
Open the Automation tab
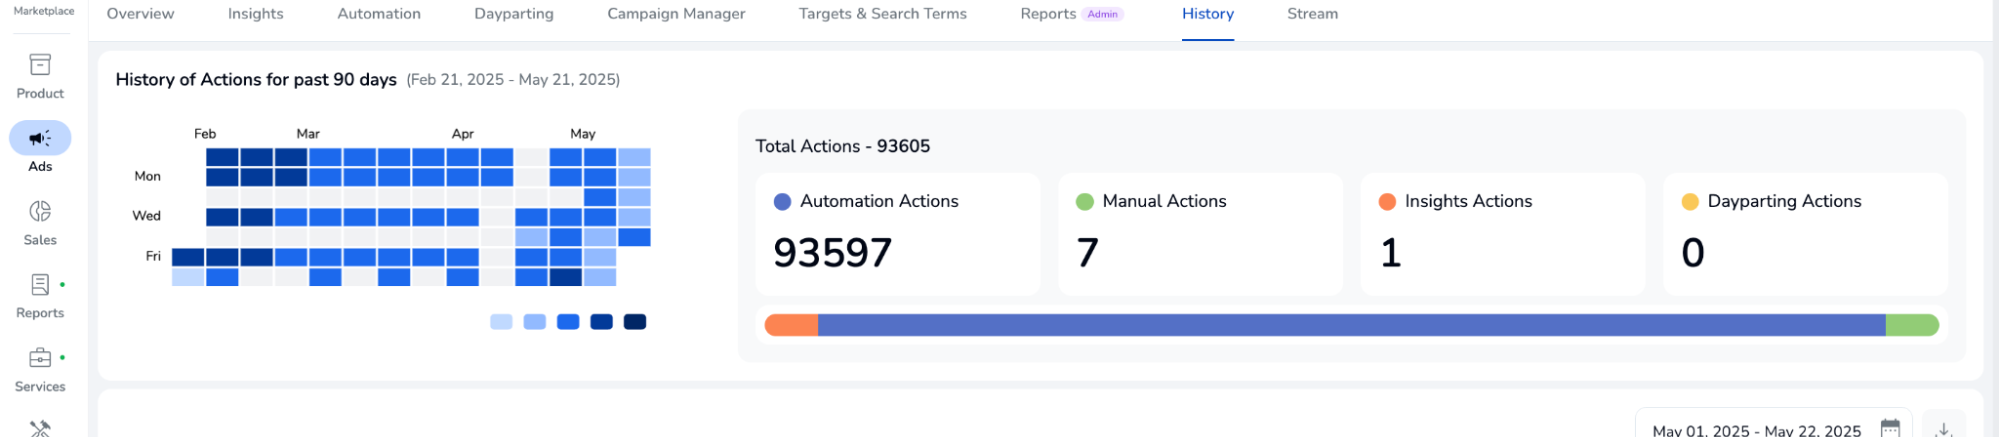[x=379, y=14]
